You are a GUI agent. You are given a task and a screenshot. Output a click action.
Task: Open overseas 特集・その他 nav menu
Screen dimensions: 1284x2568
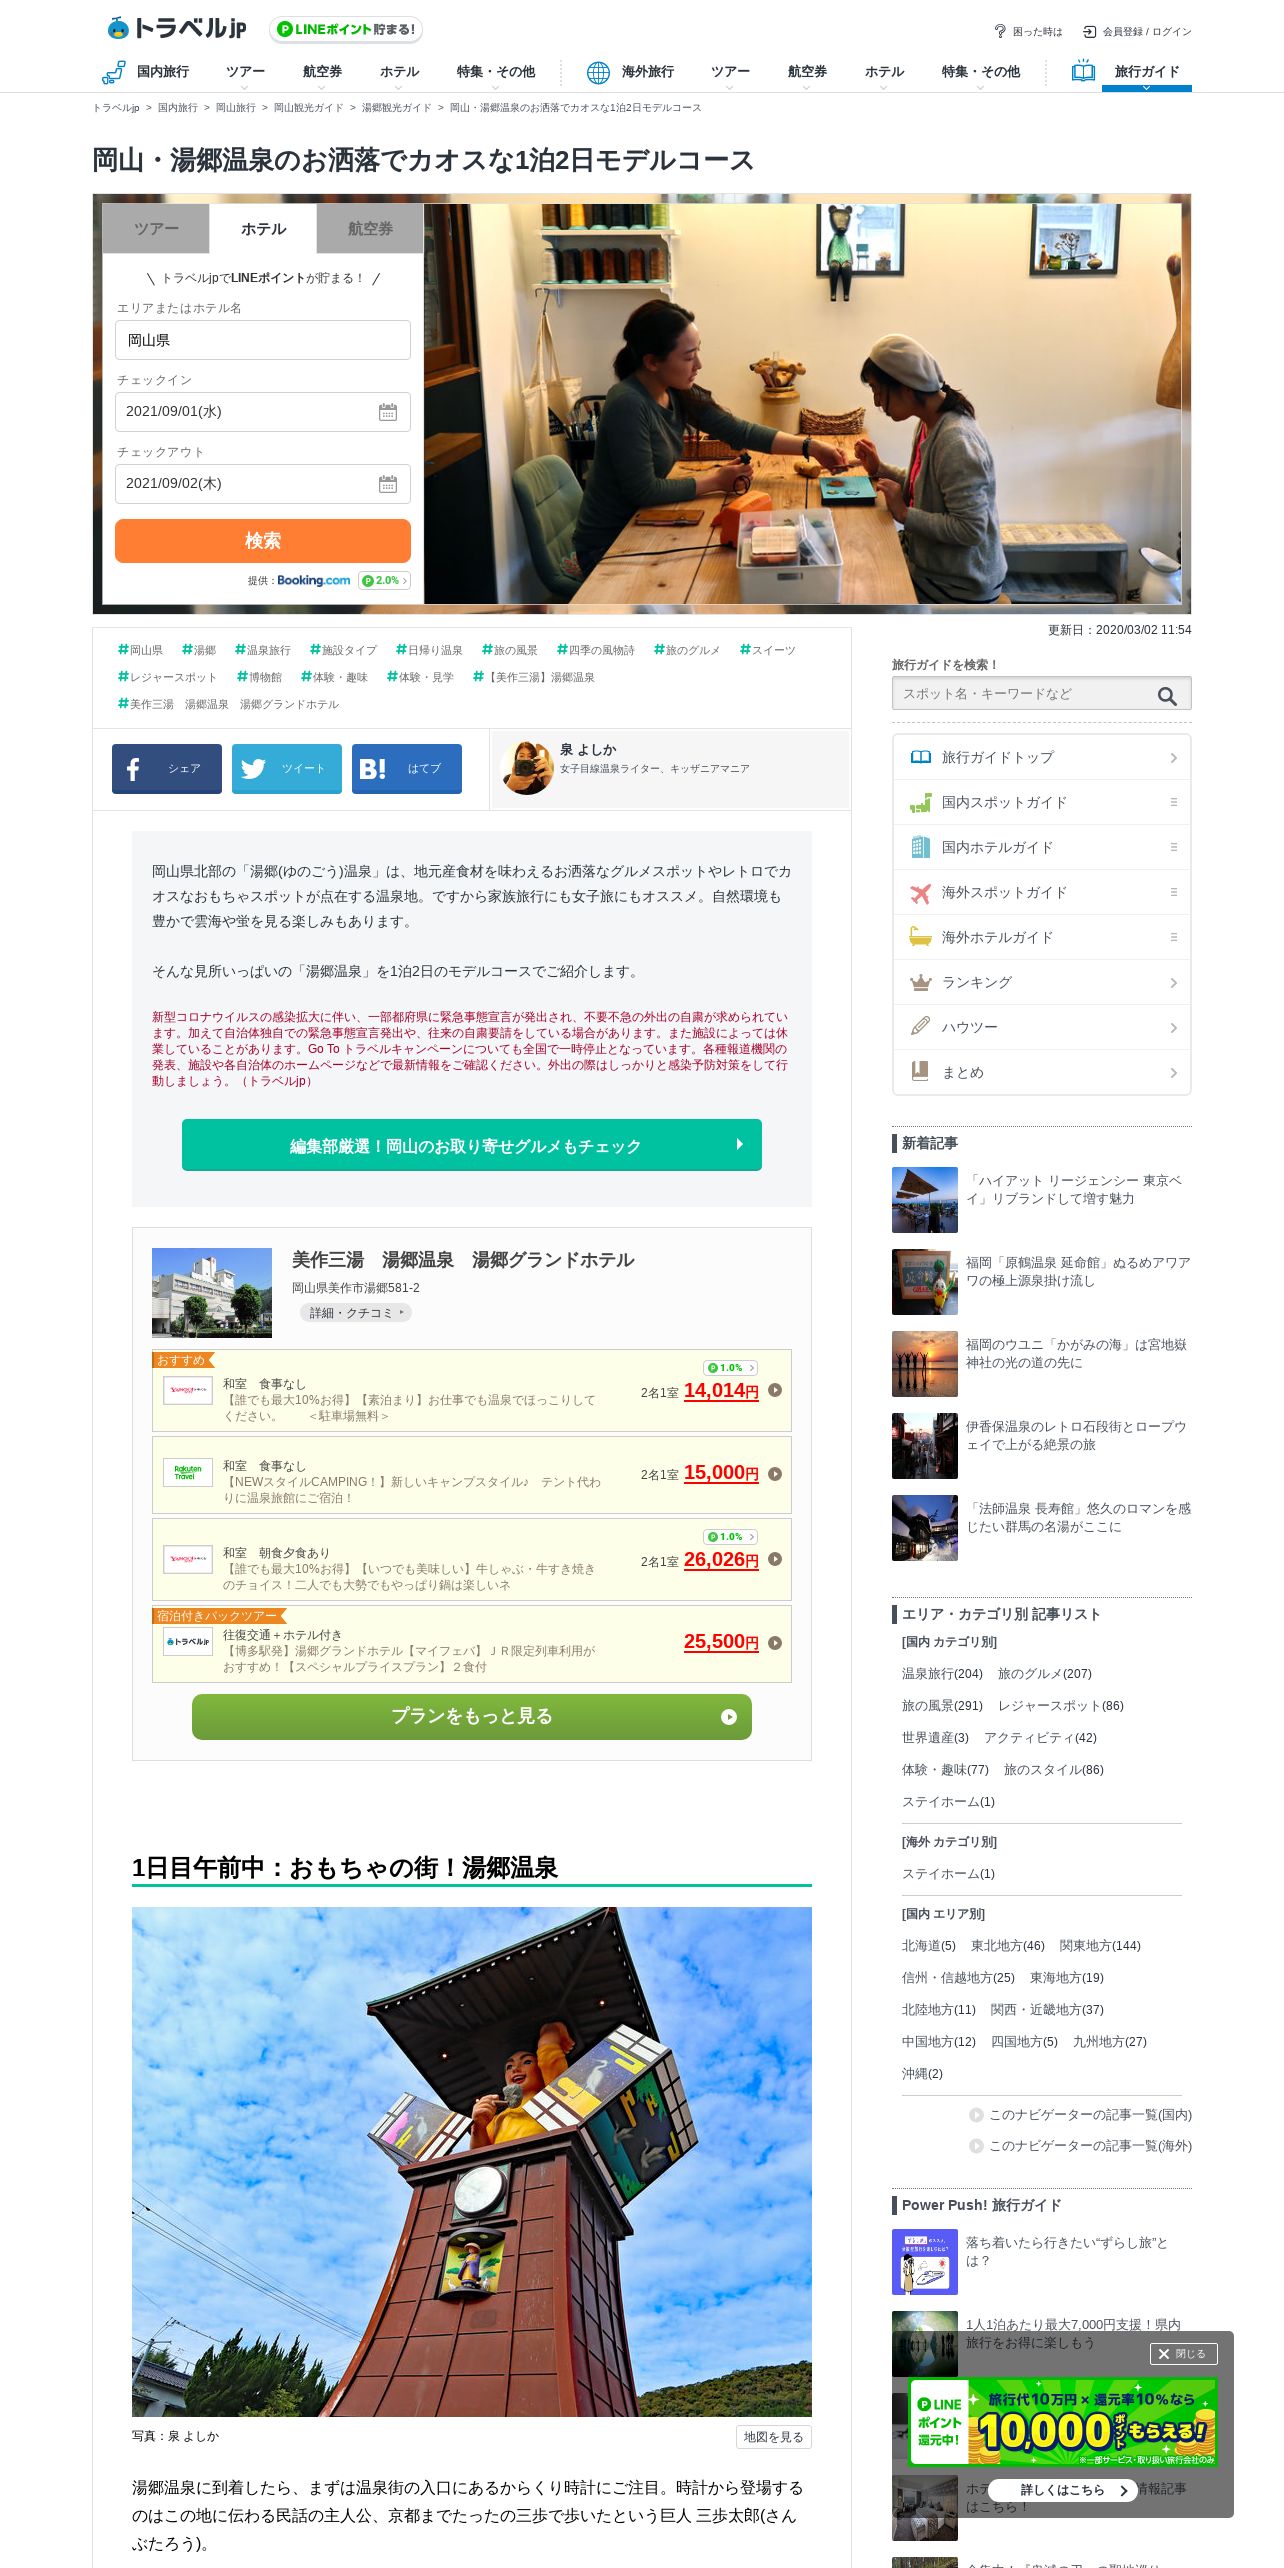(980, 74)
